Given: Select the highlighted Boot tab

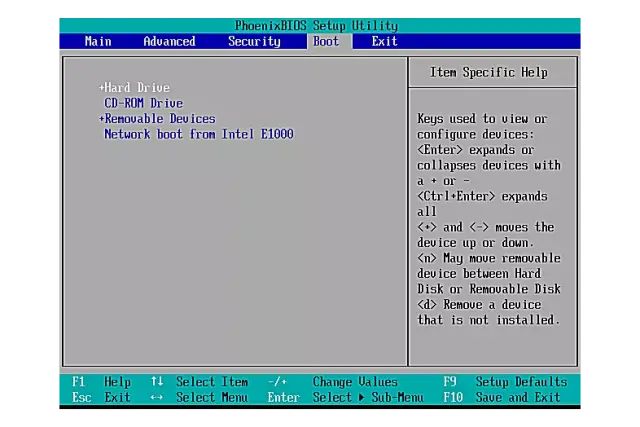Looking at the screenshot, I should pyautogui.click(x=326, y=41).
